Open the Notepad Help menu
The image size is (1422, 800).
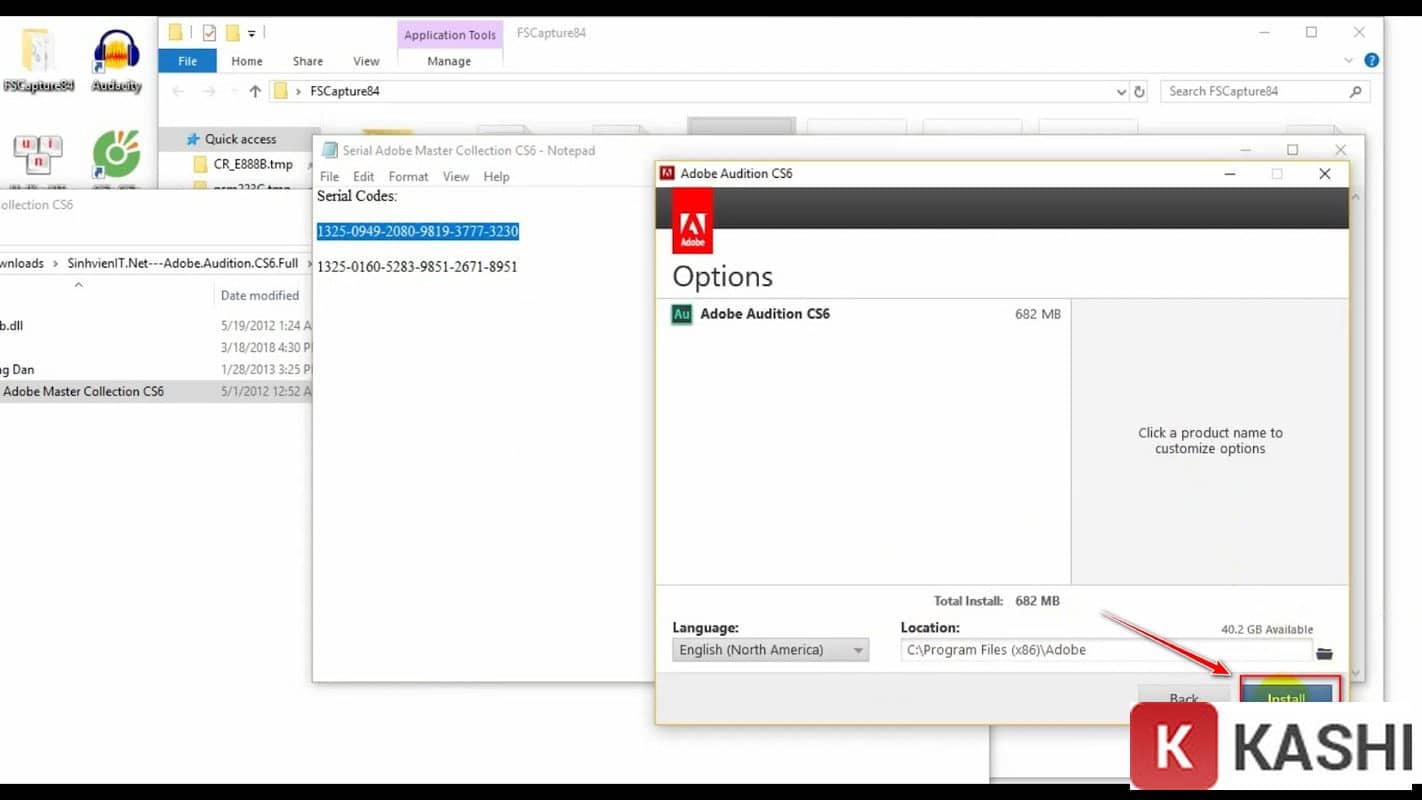point(496,176)
